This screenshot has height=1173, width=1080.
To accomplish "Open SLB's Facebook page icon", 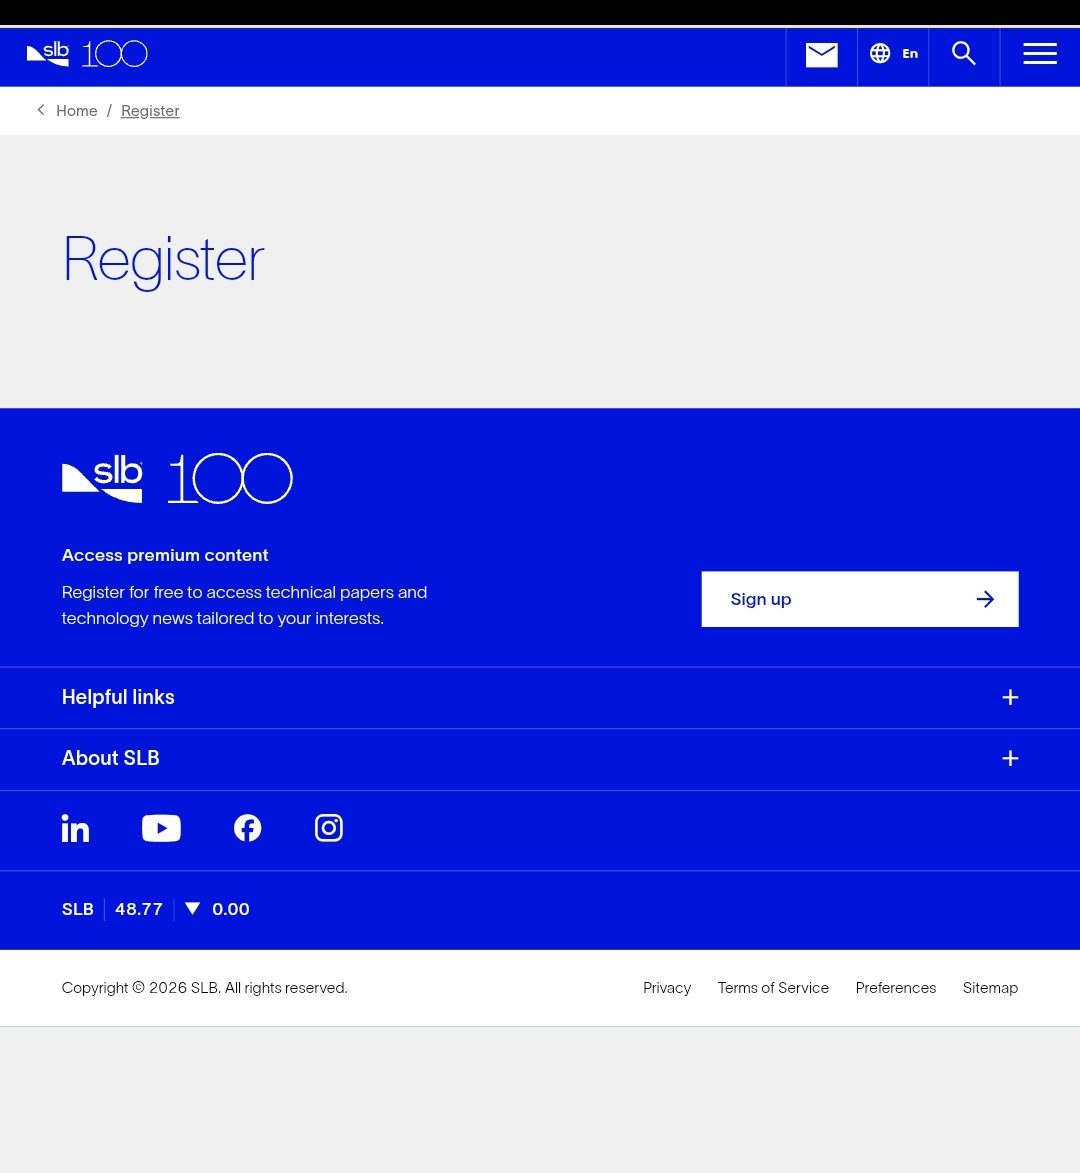I will click(x=248, y=828).
